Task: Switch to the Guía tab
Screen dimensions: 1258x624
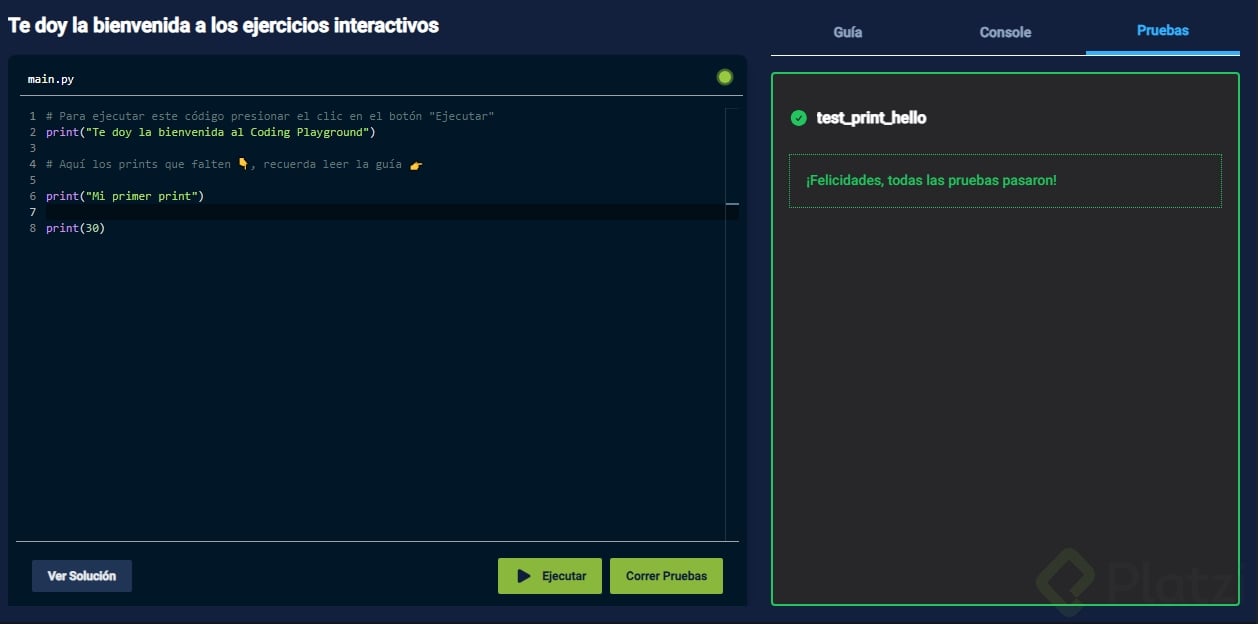Action: click(848, 32)
